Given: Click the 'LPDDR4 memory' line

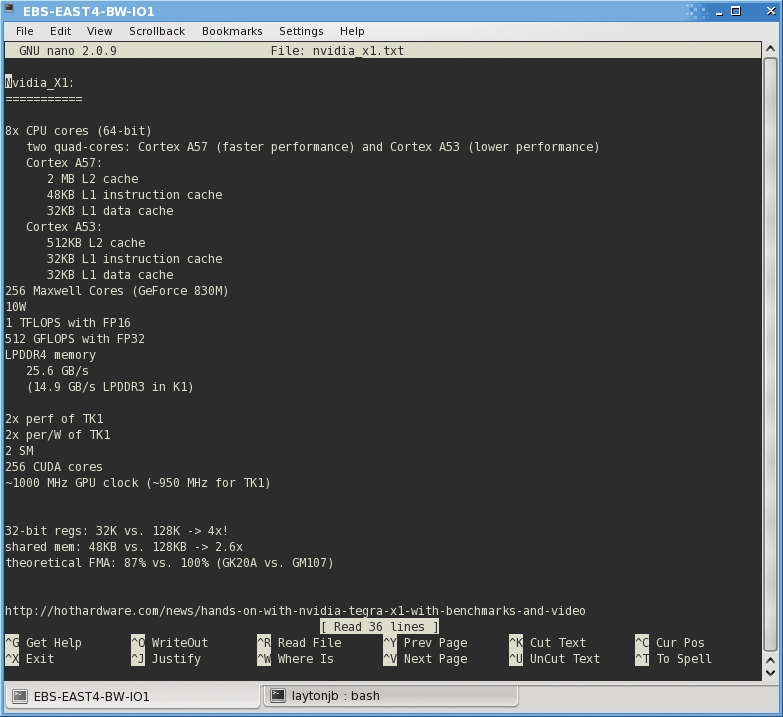Looking at the screenshot, I should click(x=50, y=355).
